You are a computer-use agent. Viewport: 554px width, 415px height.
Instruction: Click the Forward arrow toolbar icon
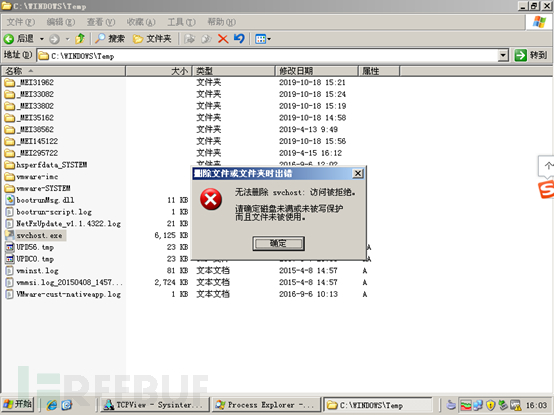pyautogui.click(x=54, y=39)
